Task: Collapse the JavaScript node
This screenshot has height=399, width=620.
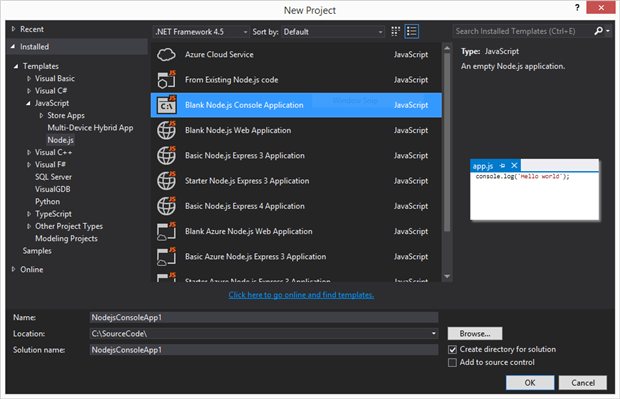Action: pos(28,103)
